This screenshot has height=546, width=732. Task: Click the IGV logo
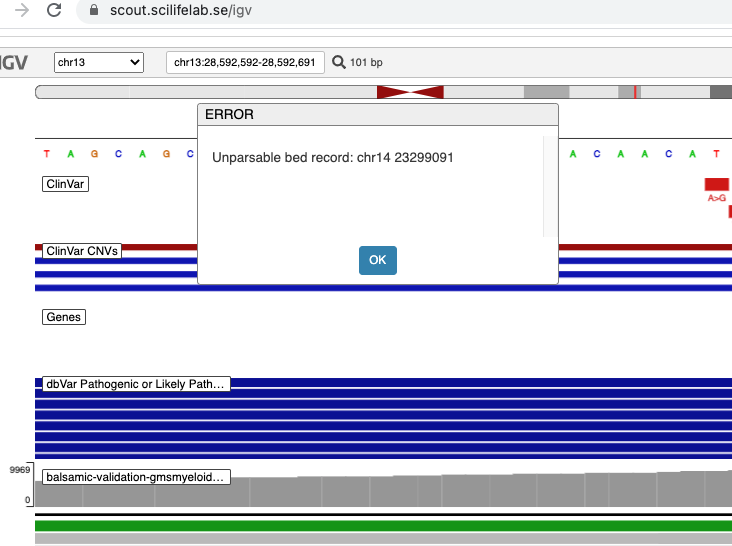(x=14, y=63)
